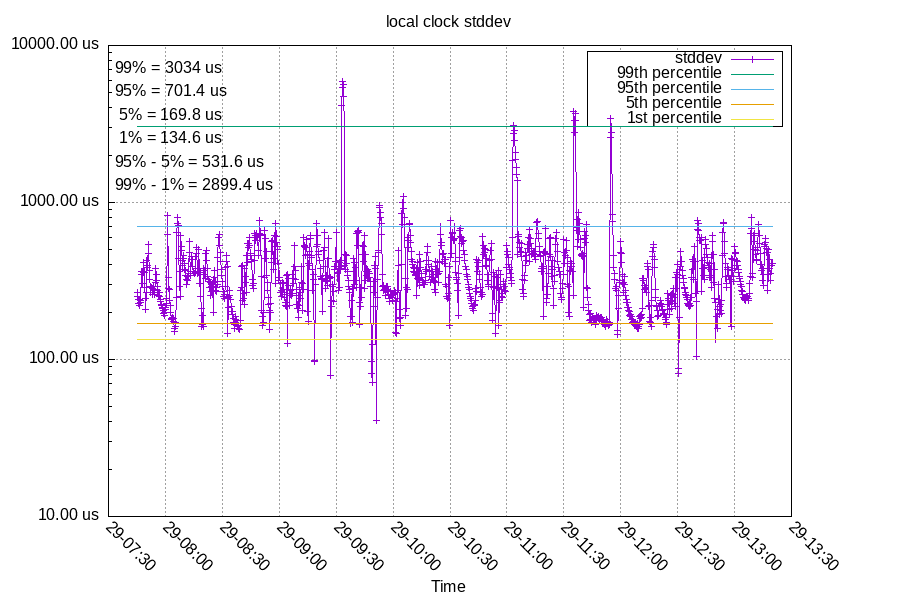Click the 1st percentile legend label

click(674, 118)
